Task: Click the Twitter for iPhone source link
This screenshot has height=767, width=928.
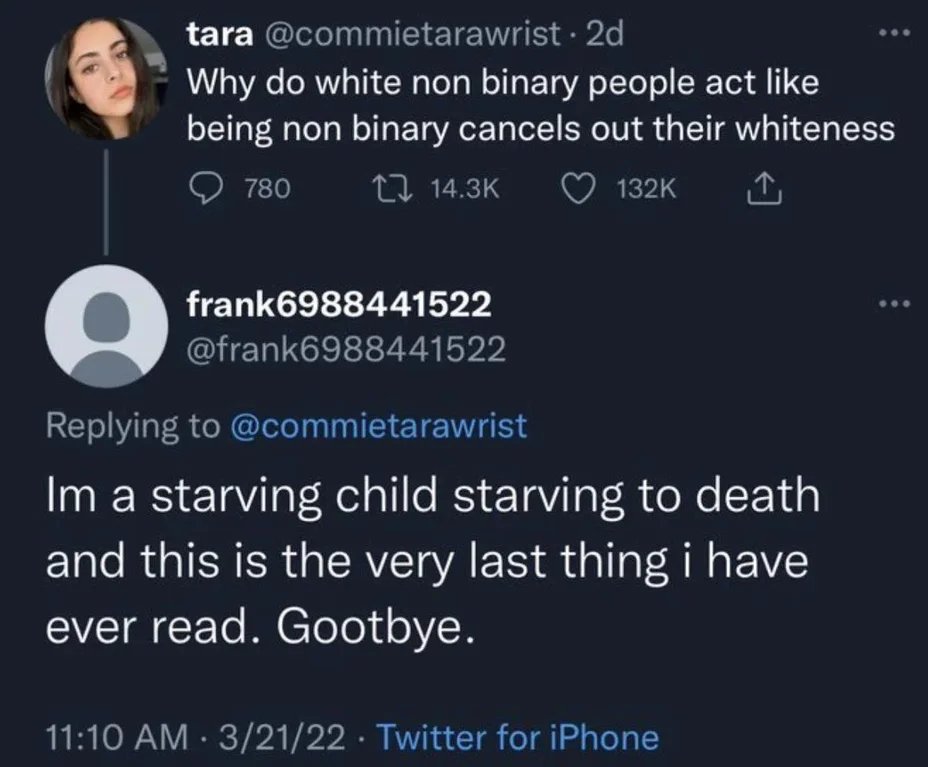Action: tap(517, 737)
